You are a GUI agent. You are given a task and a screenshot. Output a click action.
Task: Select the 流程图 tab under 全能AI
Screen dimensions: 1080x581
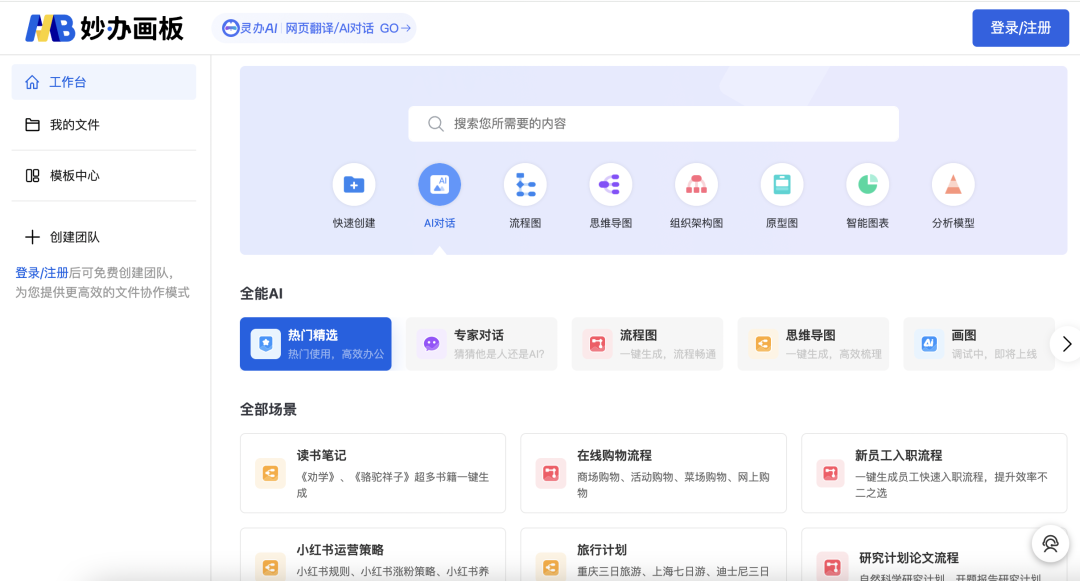(x=647, y=344)
